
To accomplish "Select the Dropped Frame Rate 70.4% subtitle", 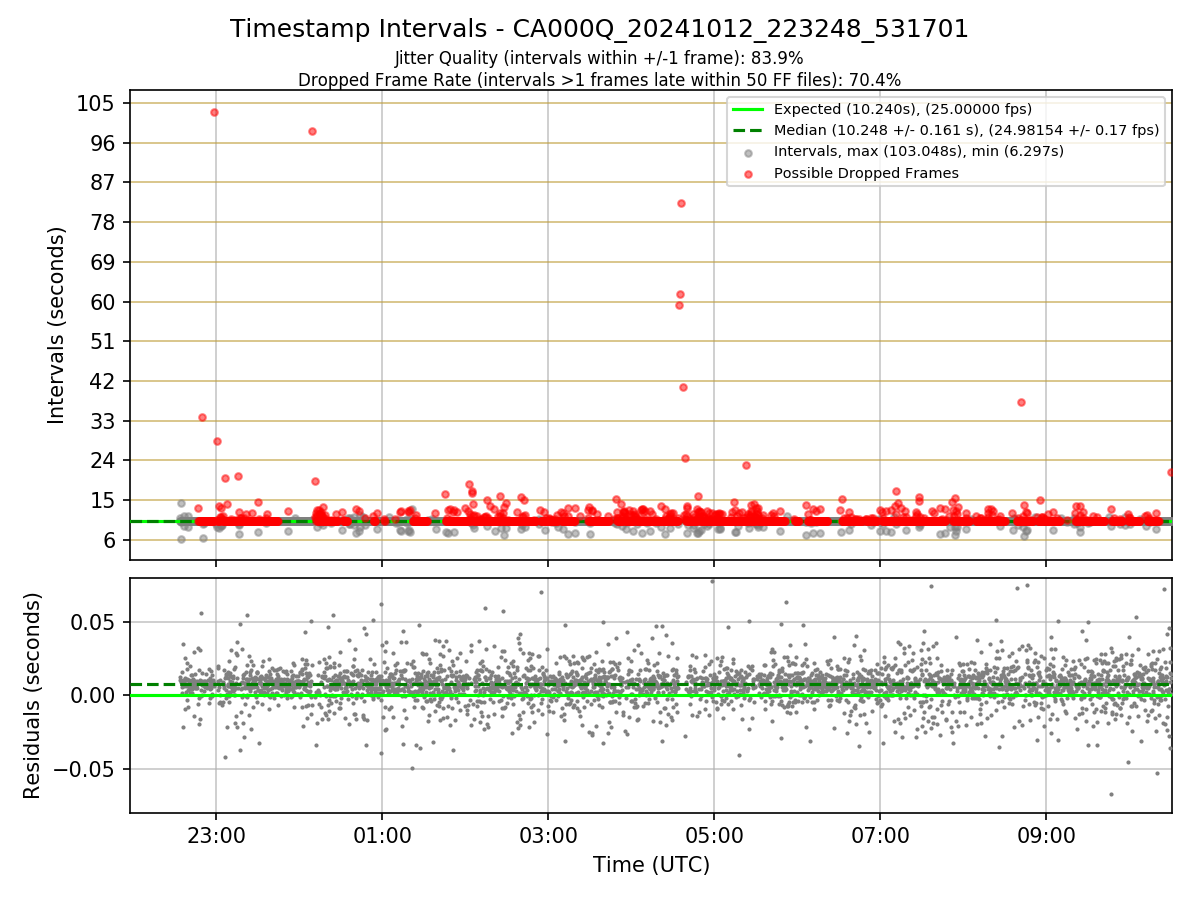I will (x=599, y=80).
